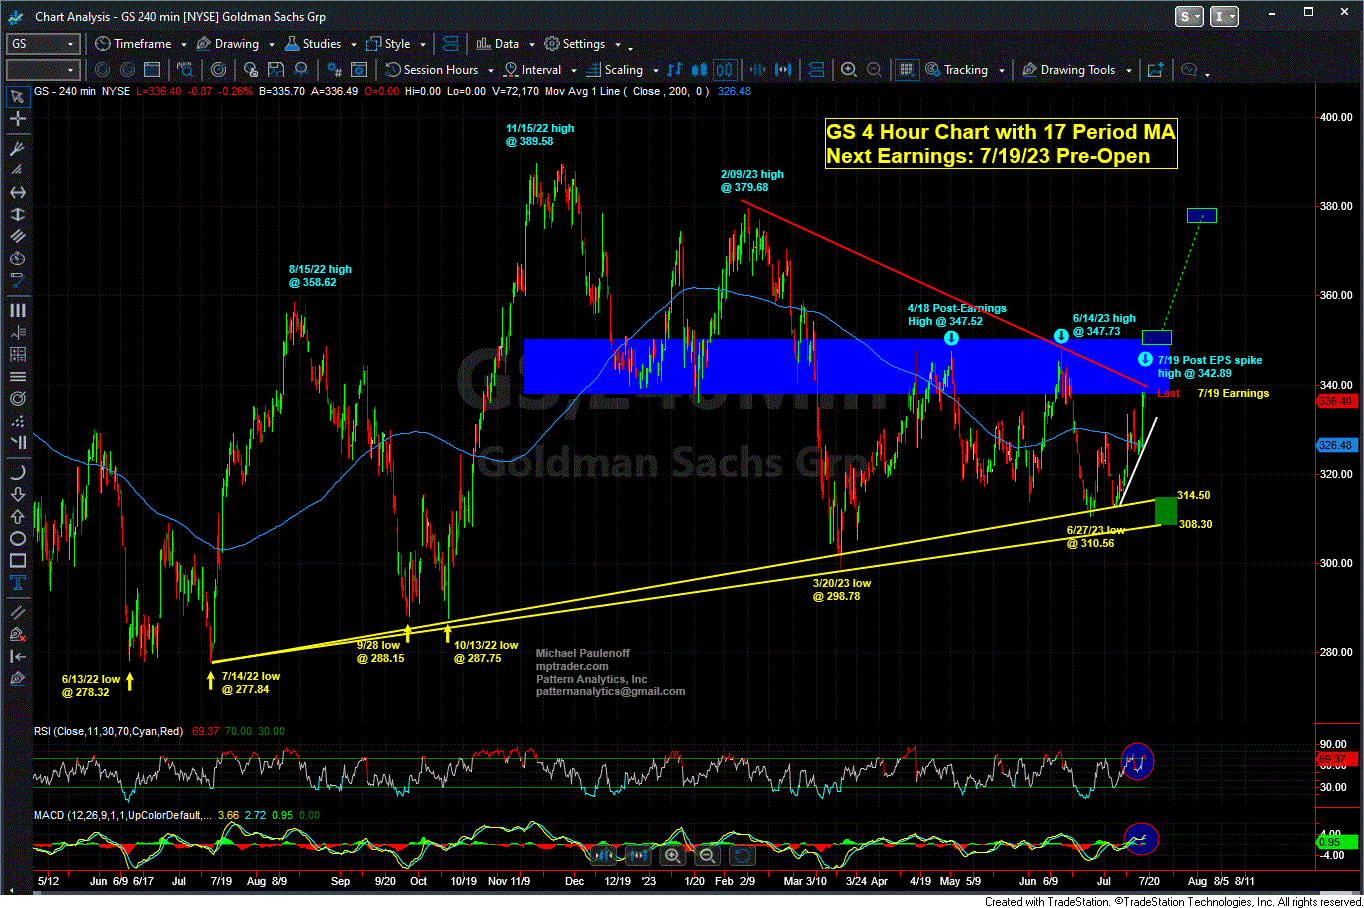Expand the Tracking dropdown

[1000, 70]
